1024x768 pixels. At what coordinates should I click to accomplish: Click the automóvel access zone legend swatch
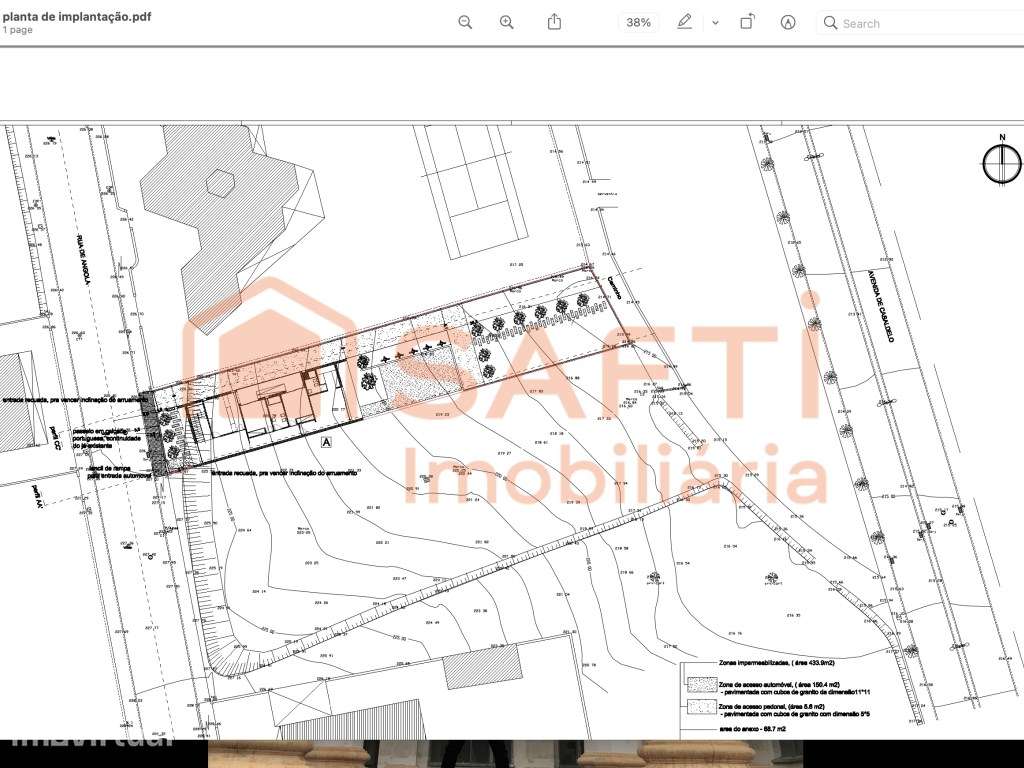(701, 685)
